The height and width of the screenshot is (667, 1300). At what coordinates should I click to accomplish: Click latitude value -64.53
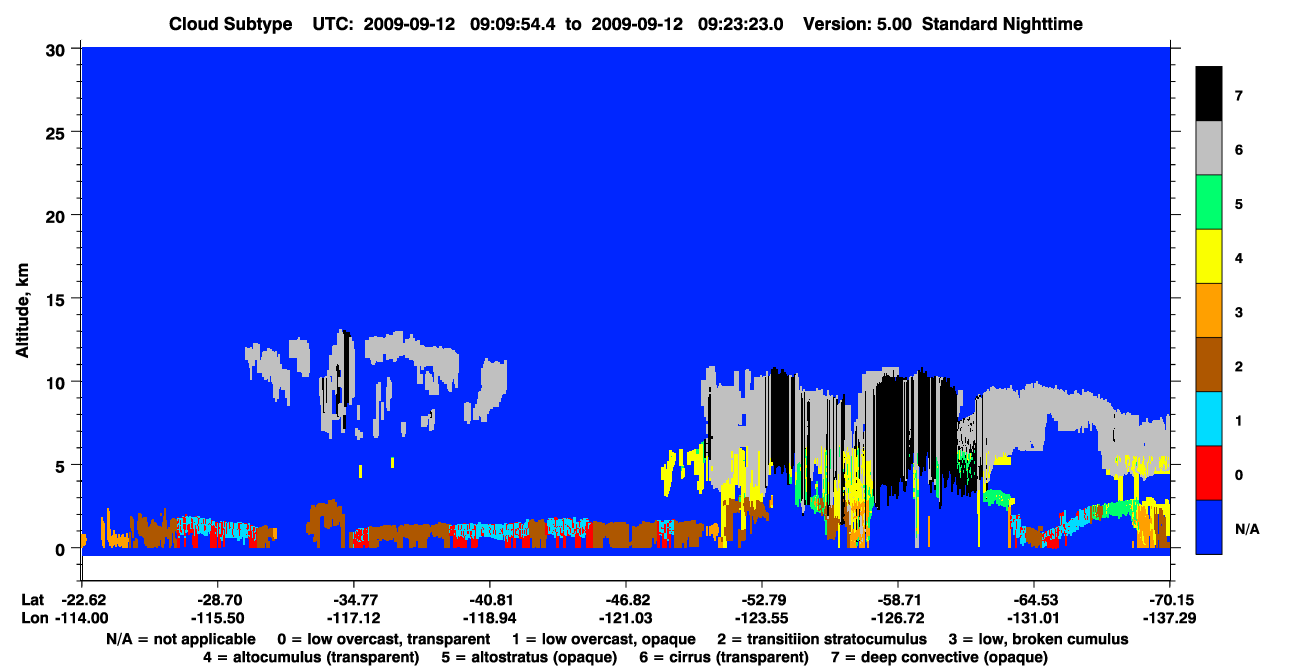click(1034, 599)
